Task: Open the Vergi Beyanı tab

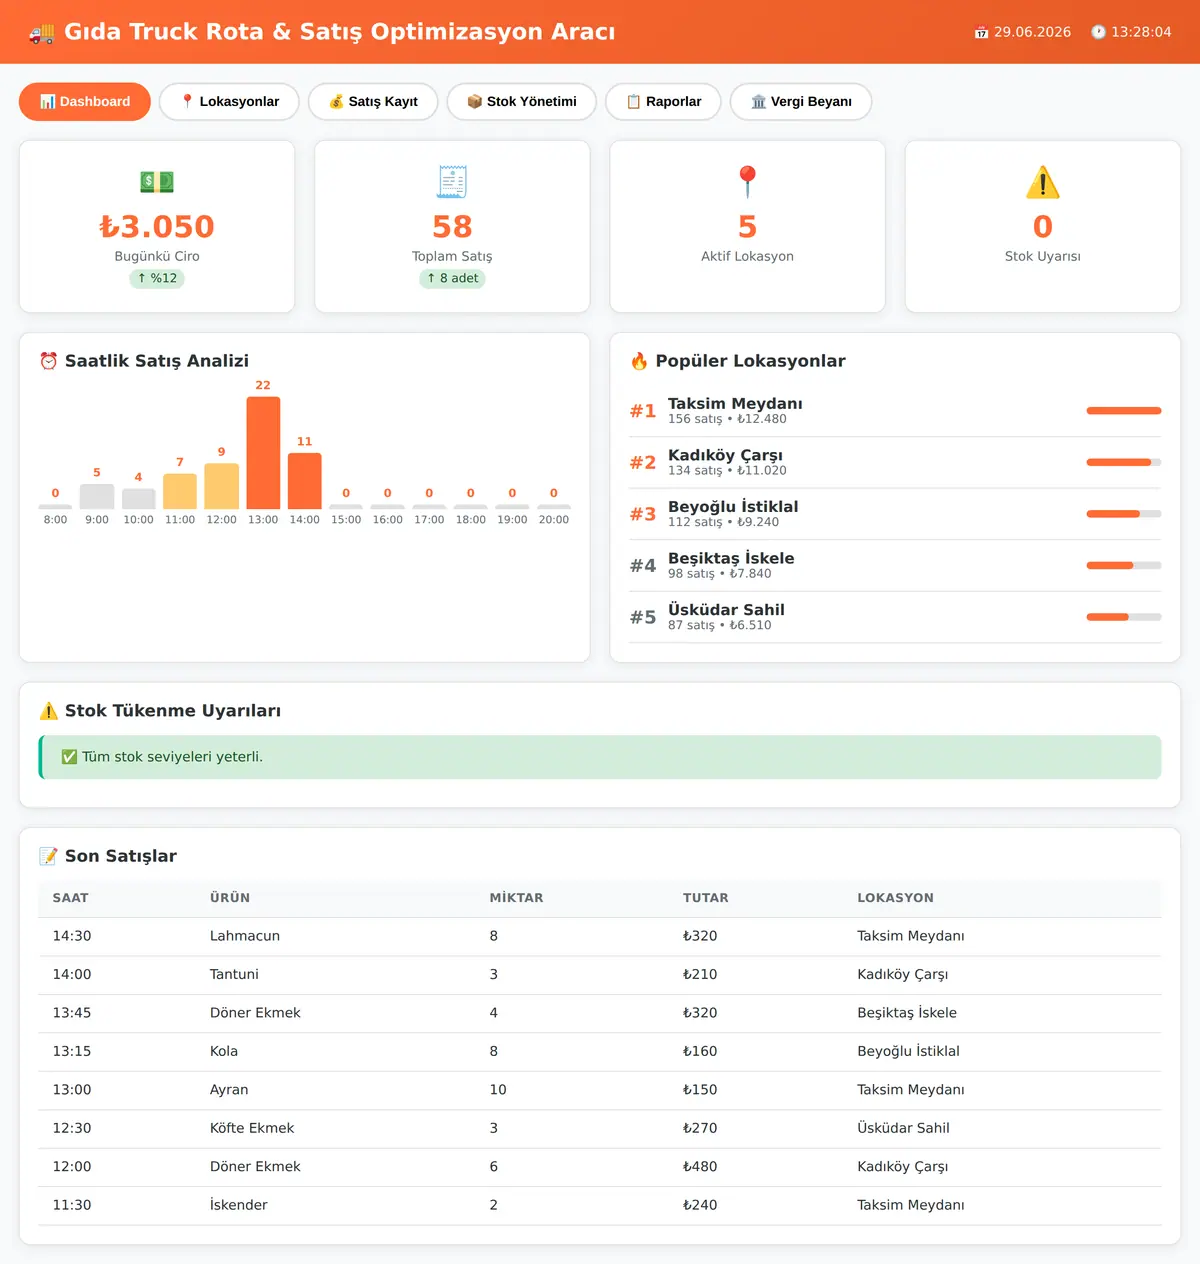Action: [801, 102]
